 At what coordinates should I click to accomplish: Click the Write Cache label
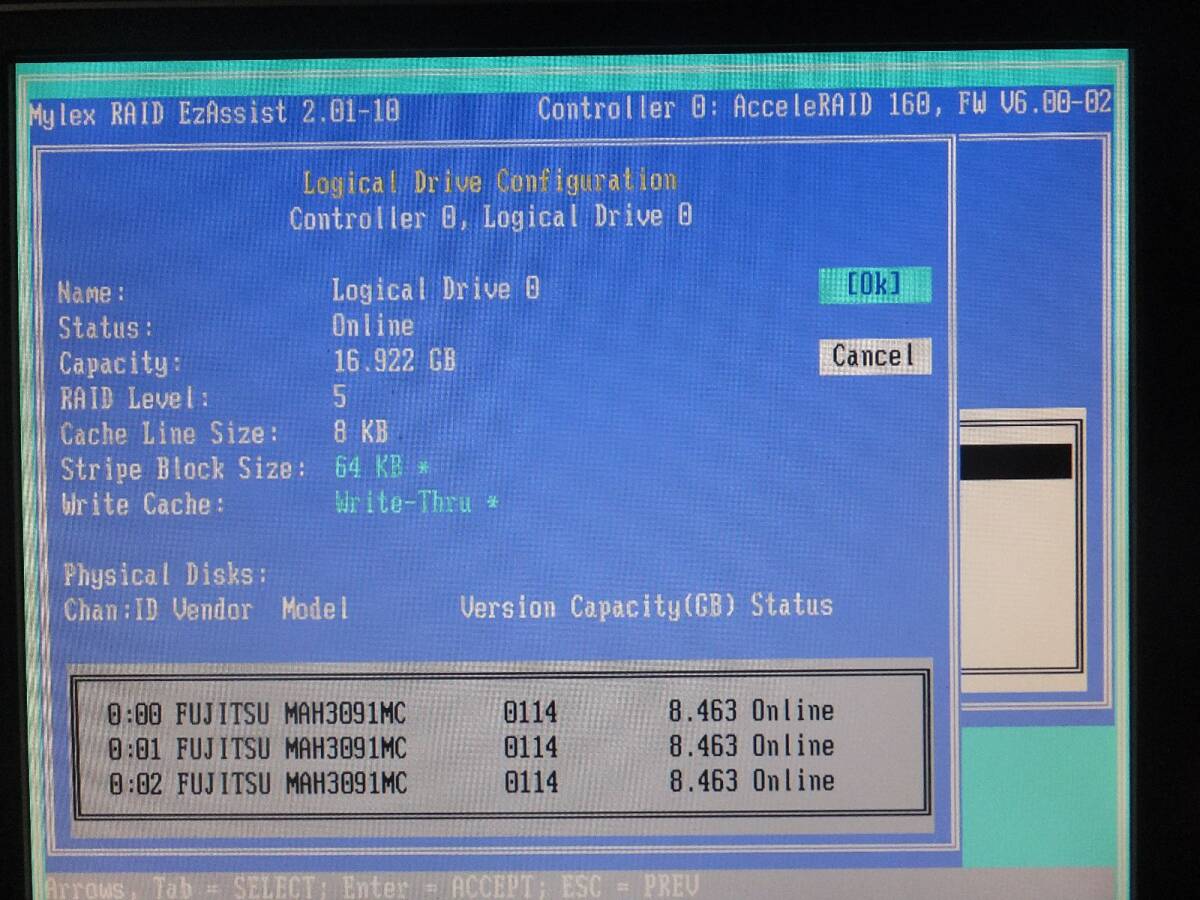click(x=142, y=504)
